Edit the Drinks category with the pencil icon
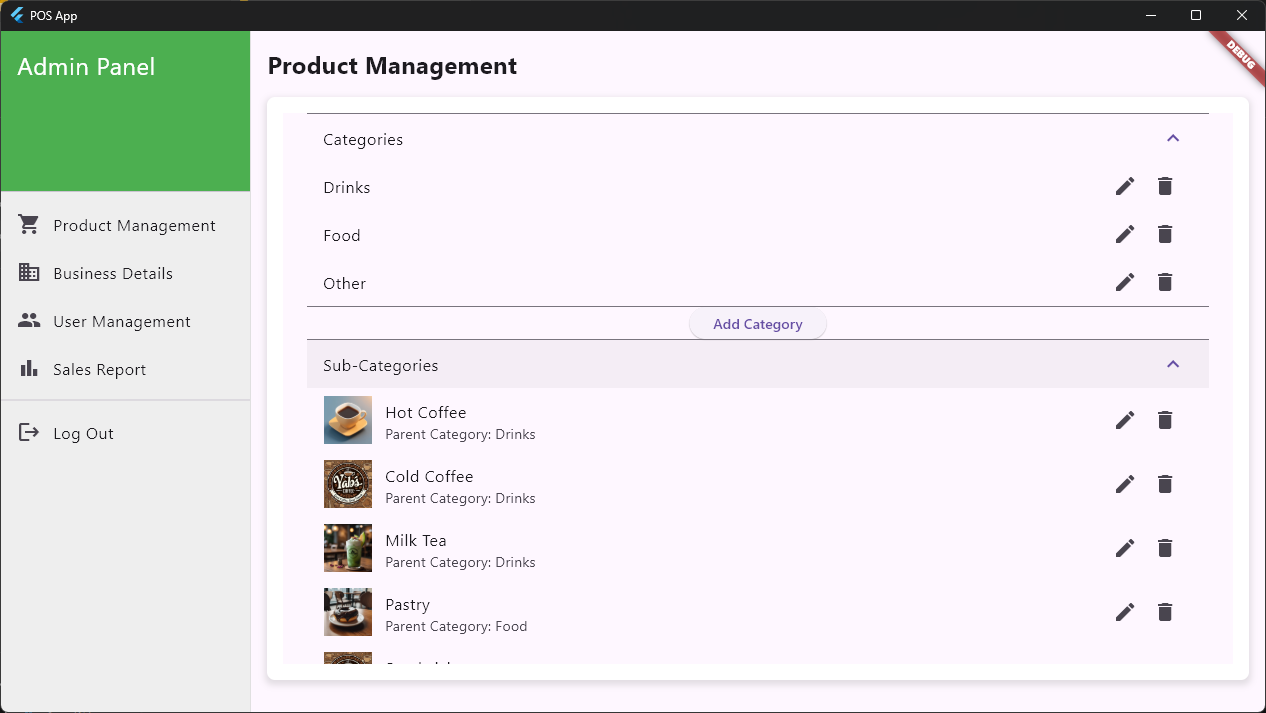 click(1125, 186)
